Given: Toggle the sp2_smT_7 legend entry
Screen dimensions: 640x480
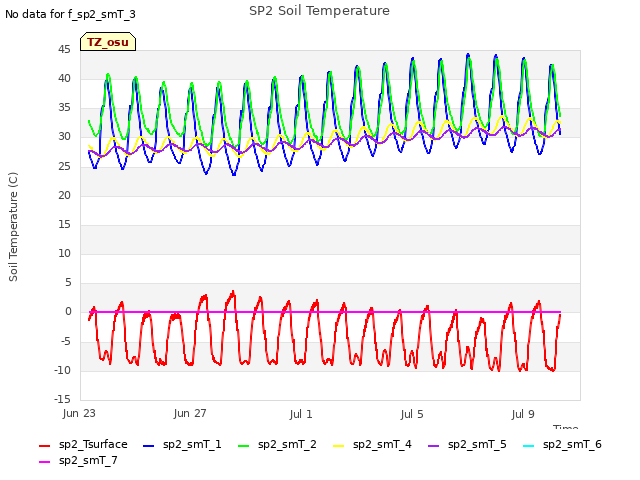Looking at the screenshot, I should [x=78, y=460].
